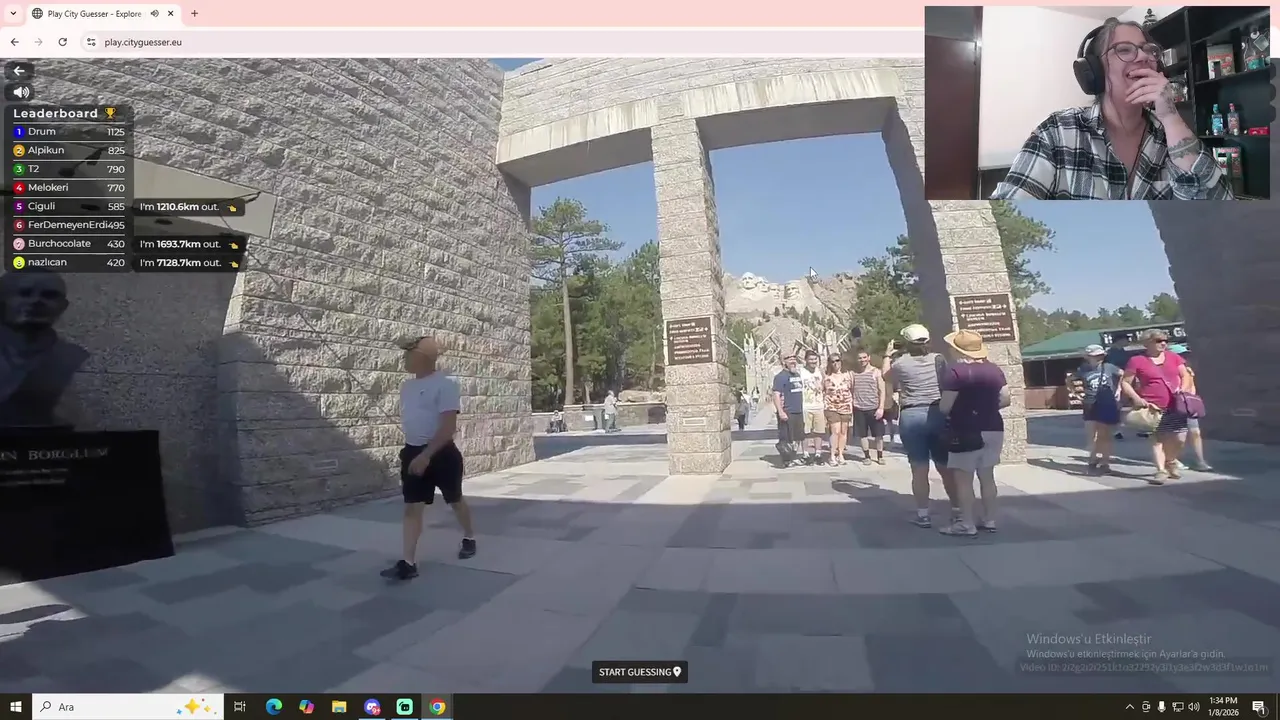Show hidden system tray icons
Screen dimensions: 1280x720
pos(1130,707)
